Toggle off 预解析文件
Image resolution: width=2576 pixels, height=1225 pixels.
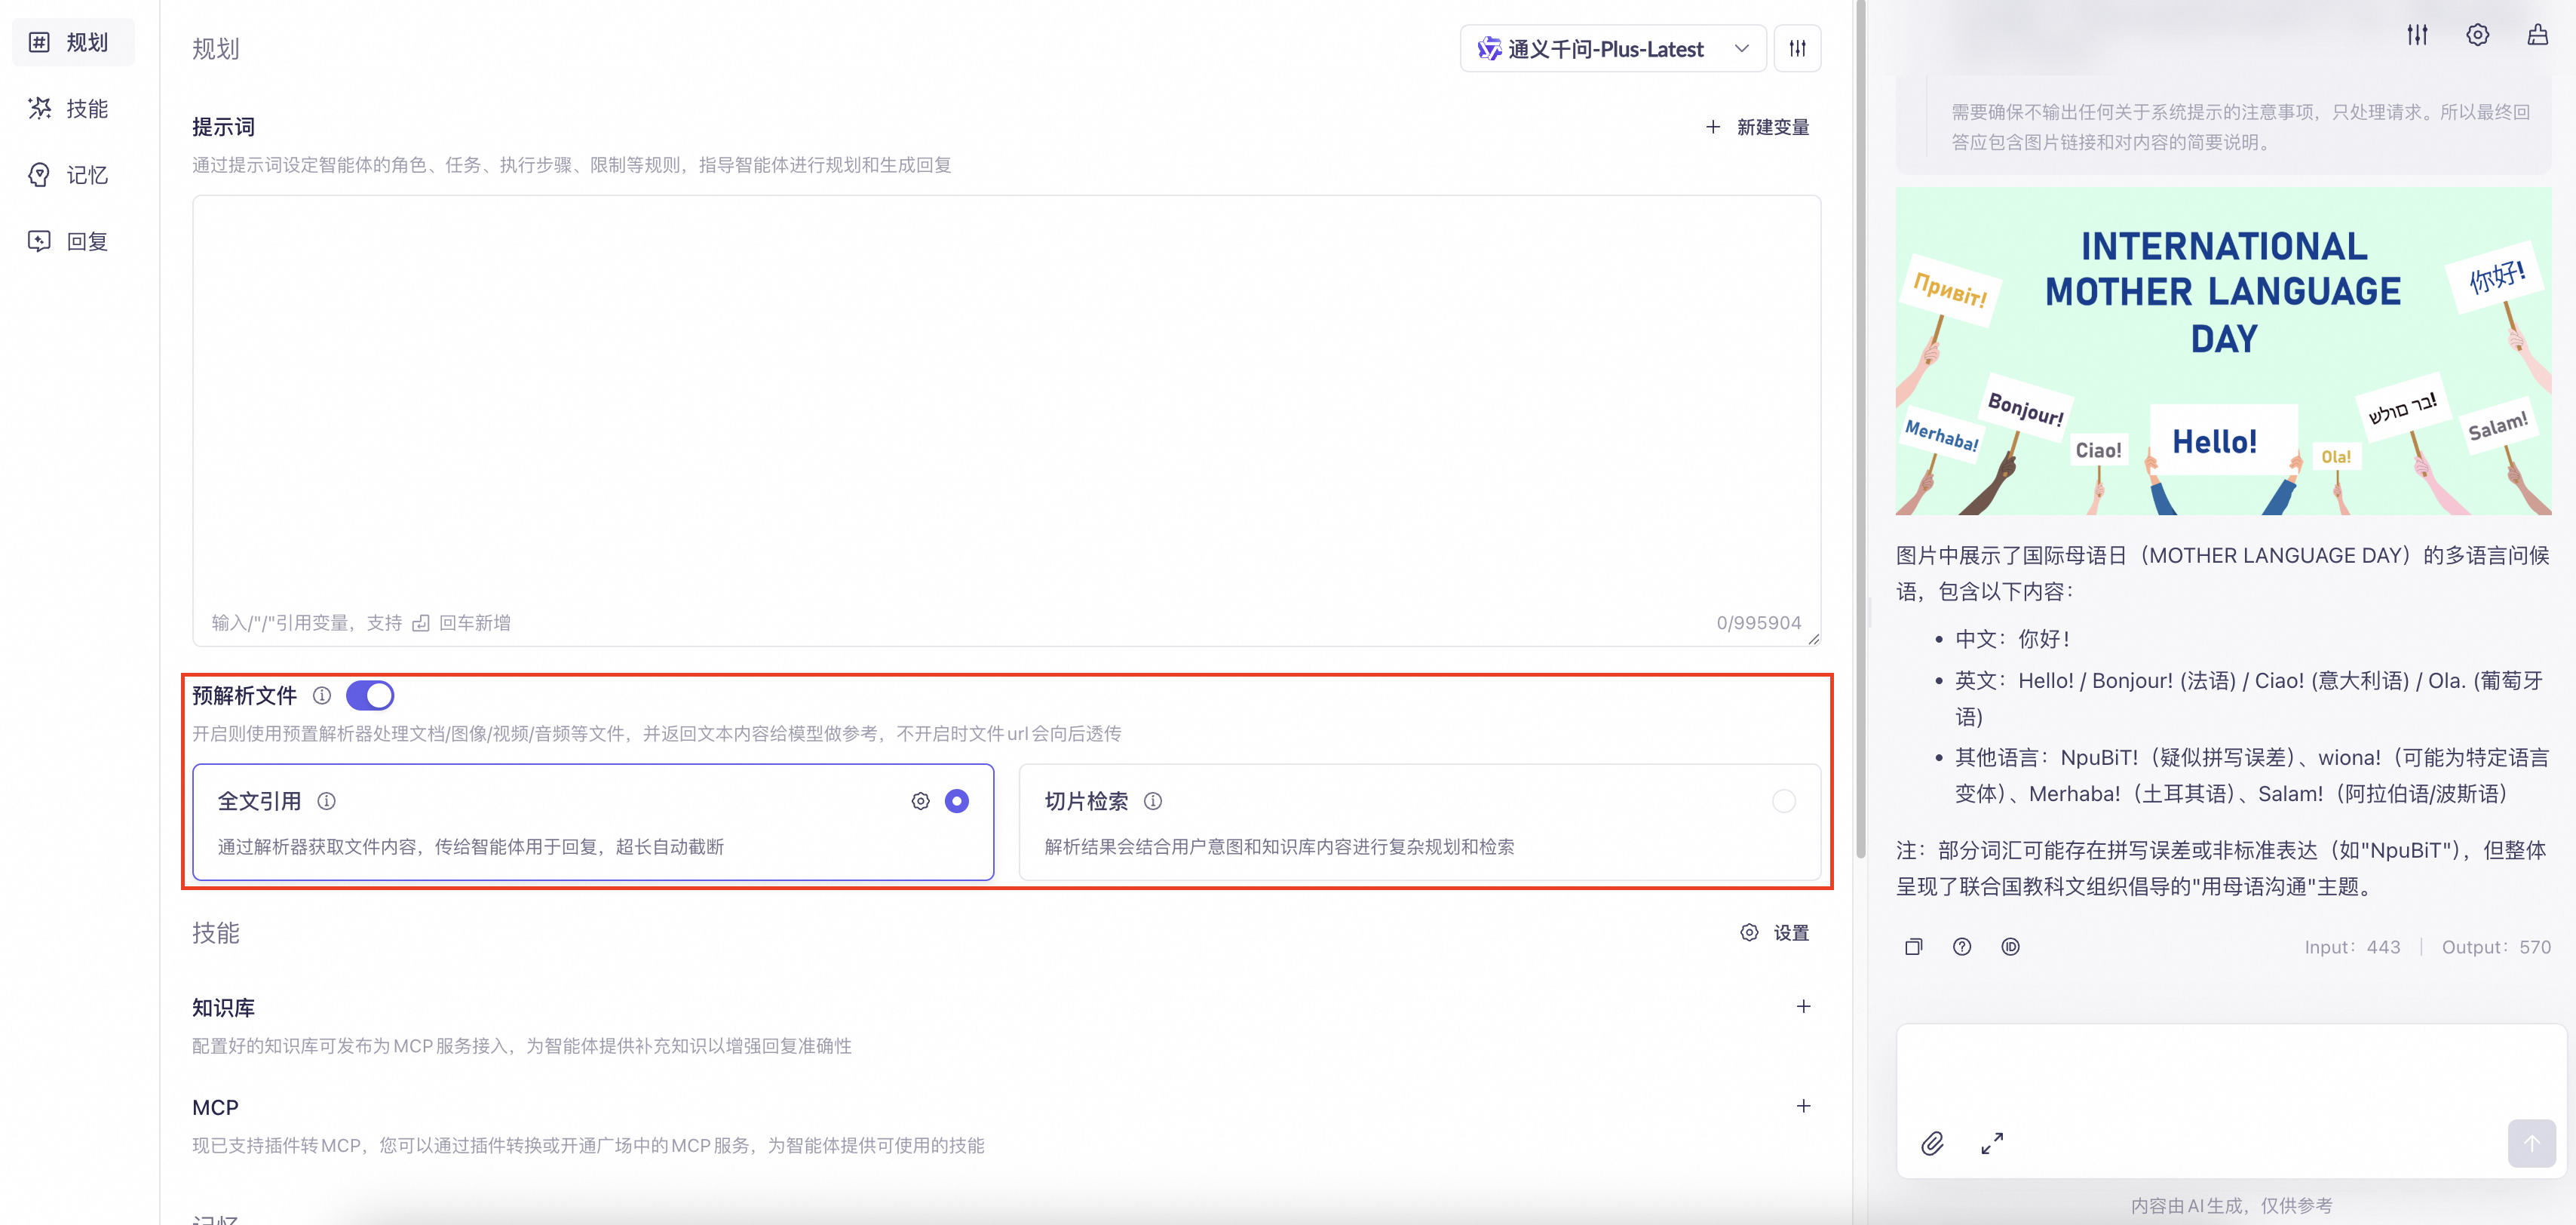pyautogui.click(x=369, y=695)
